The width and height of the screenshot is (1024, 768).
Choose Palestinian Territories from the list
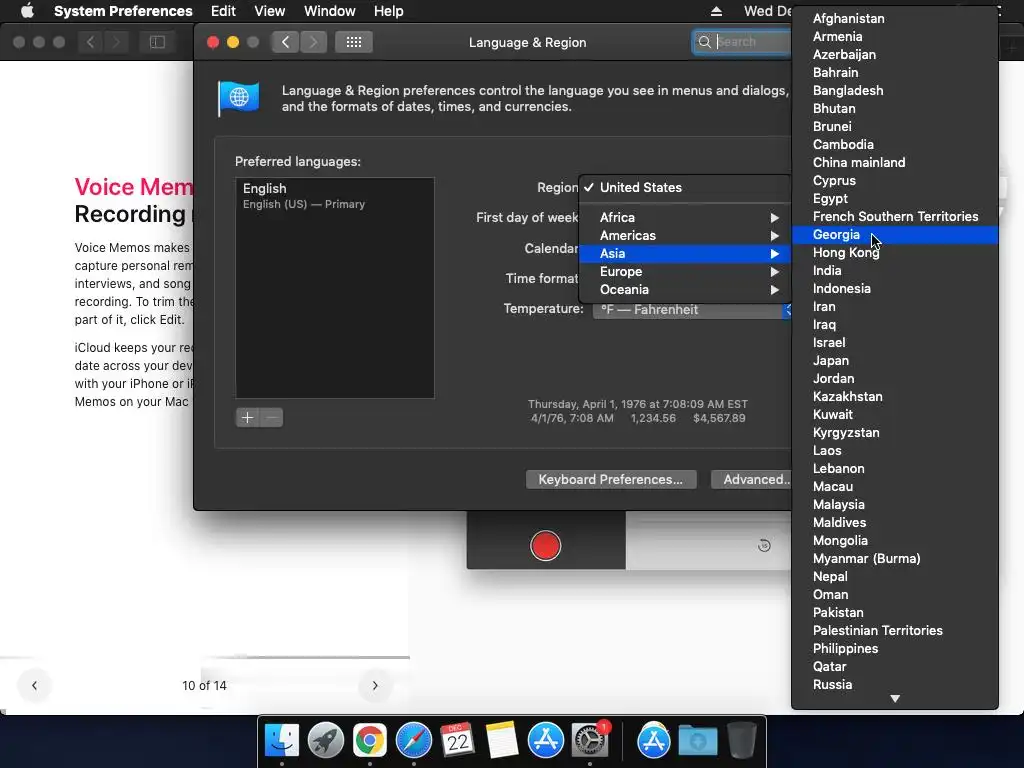[x=895, y=631]
